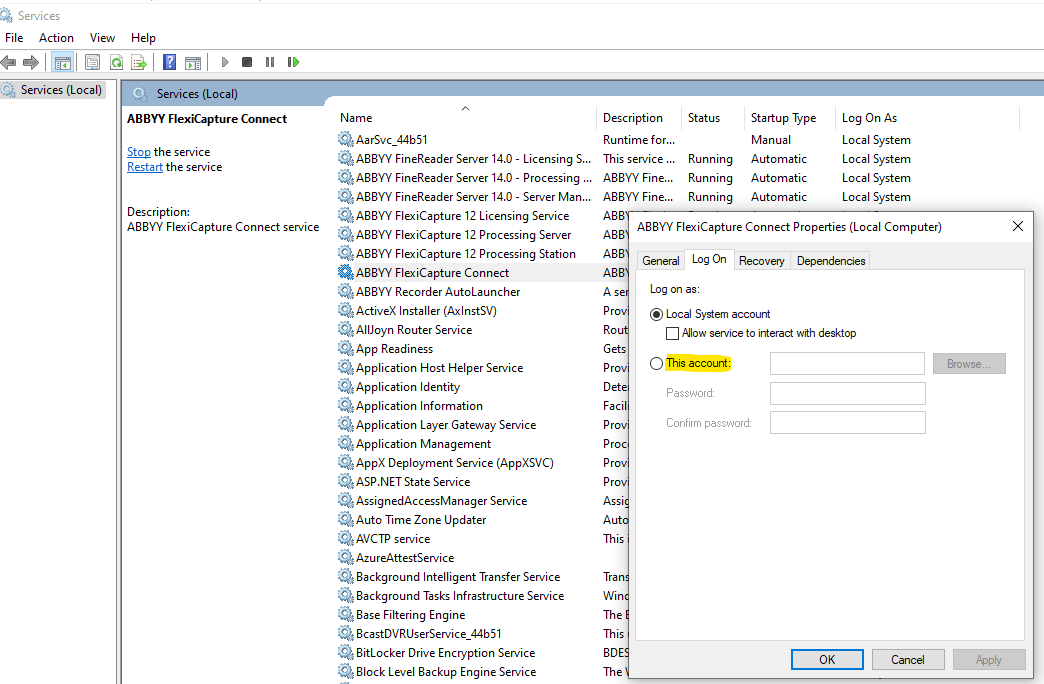Select Block Level Backup Engine Service
1044x684 pixels.
pos(446,671)
